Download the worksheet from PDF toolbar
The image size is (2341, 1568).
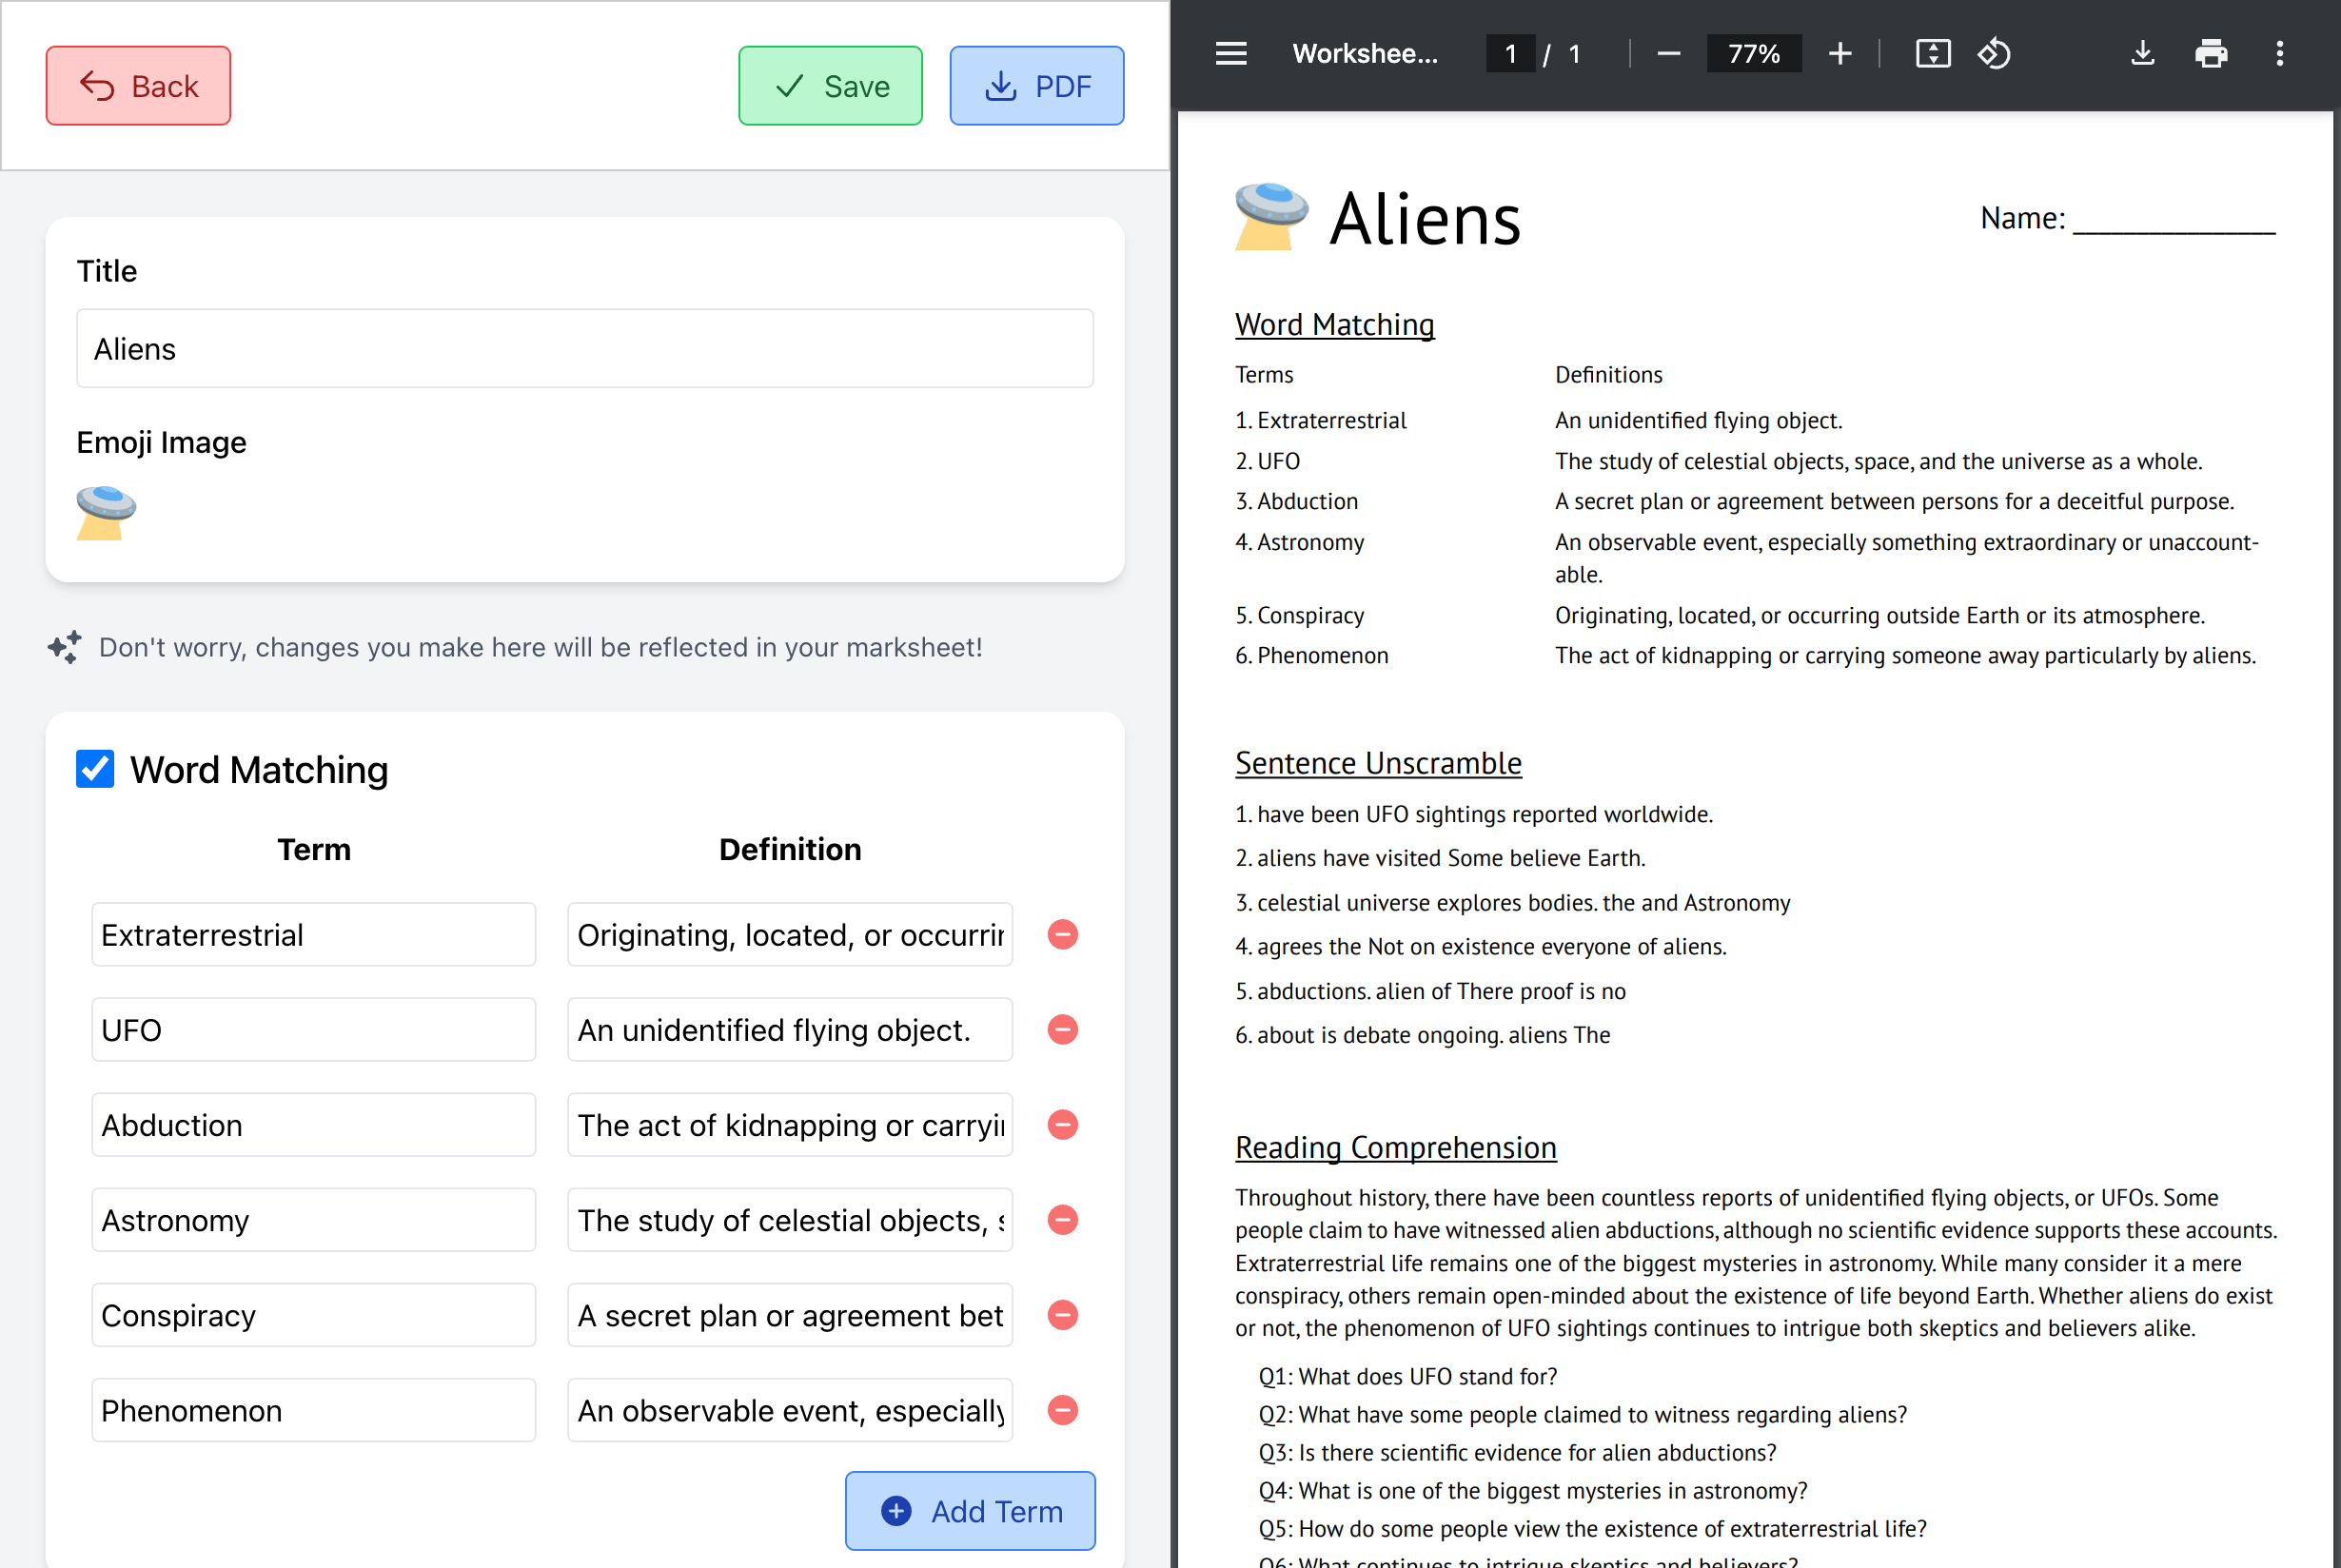(x=2142, y=54)
